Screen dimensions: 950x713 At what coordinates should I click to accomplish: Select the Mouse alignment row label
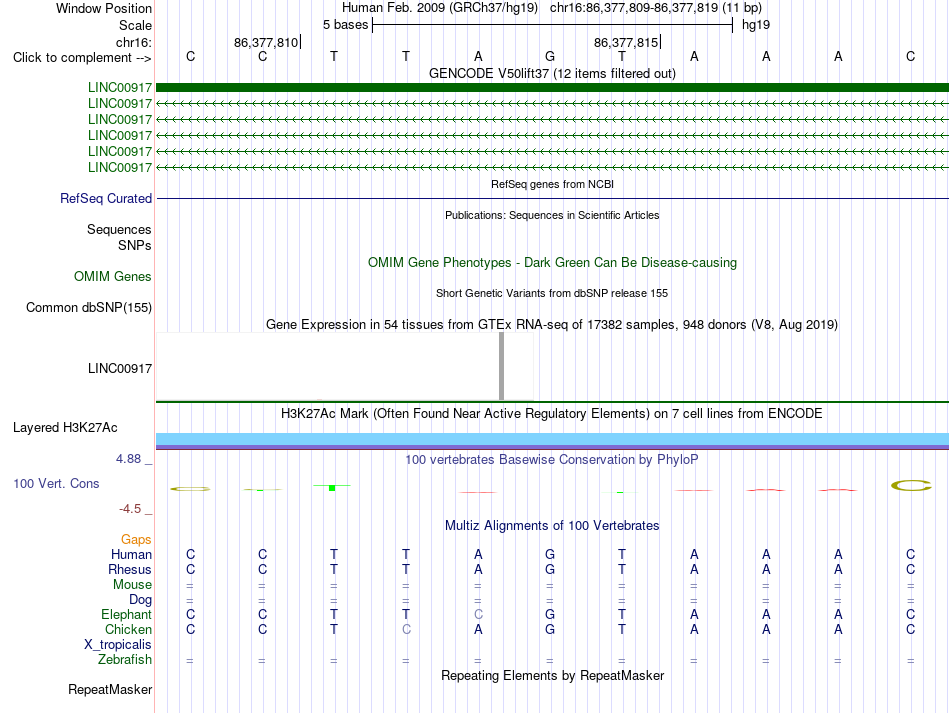pos(132,585)
